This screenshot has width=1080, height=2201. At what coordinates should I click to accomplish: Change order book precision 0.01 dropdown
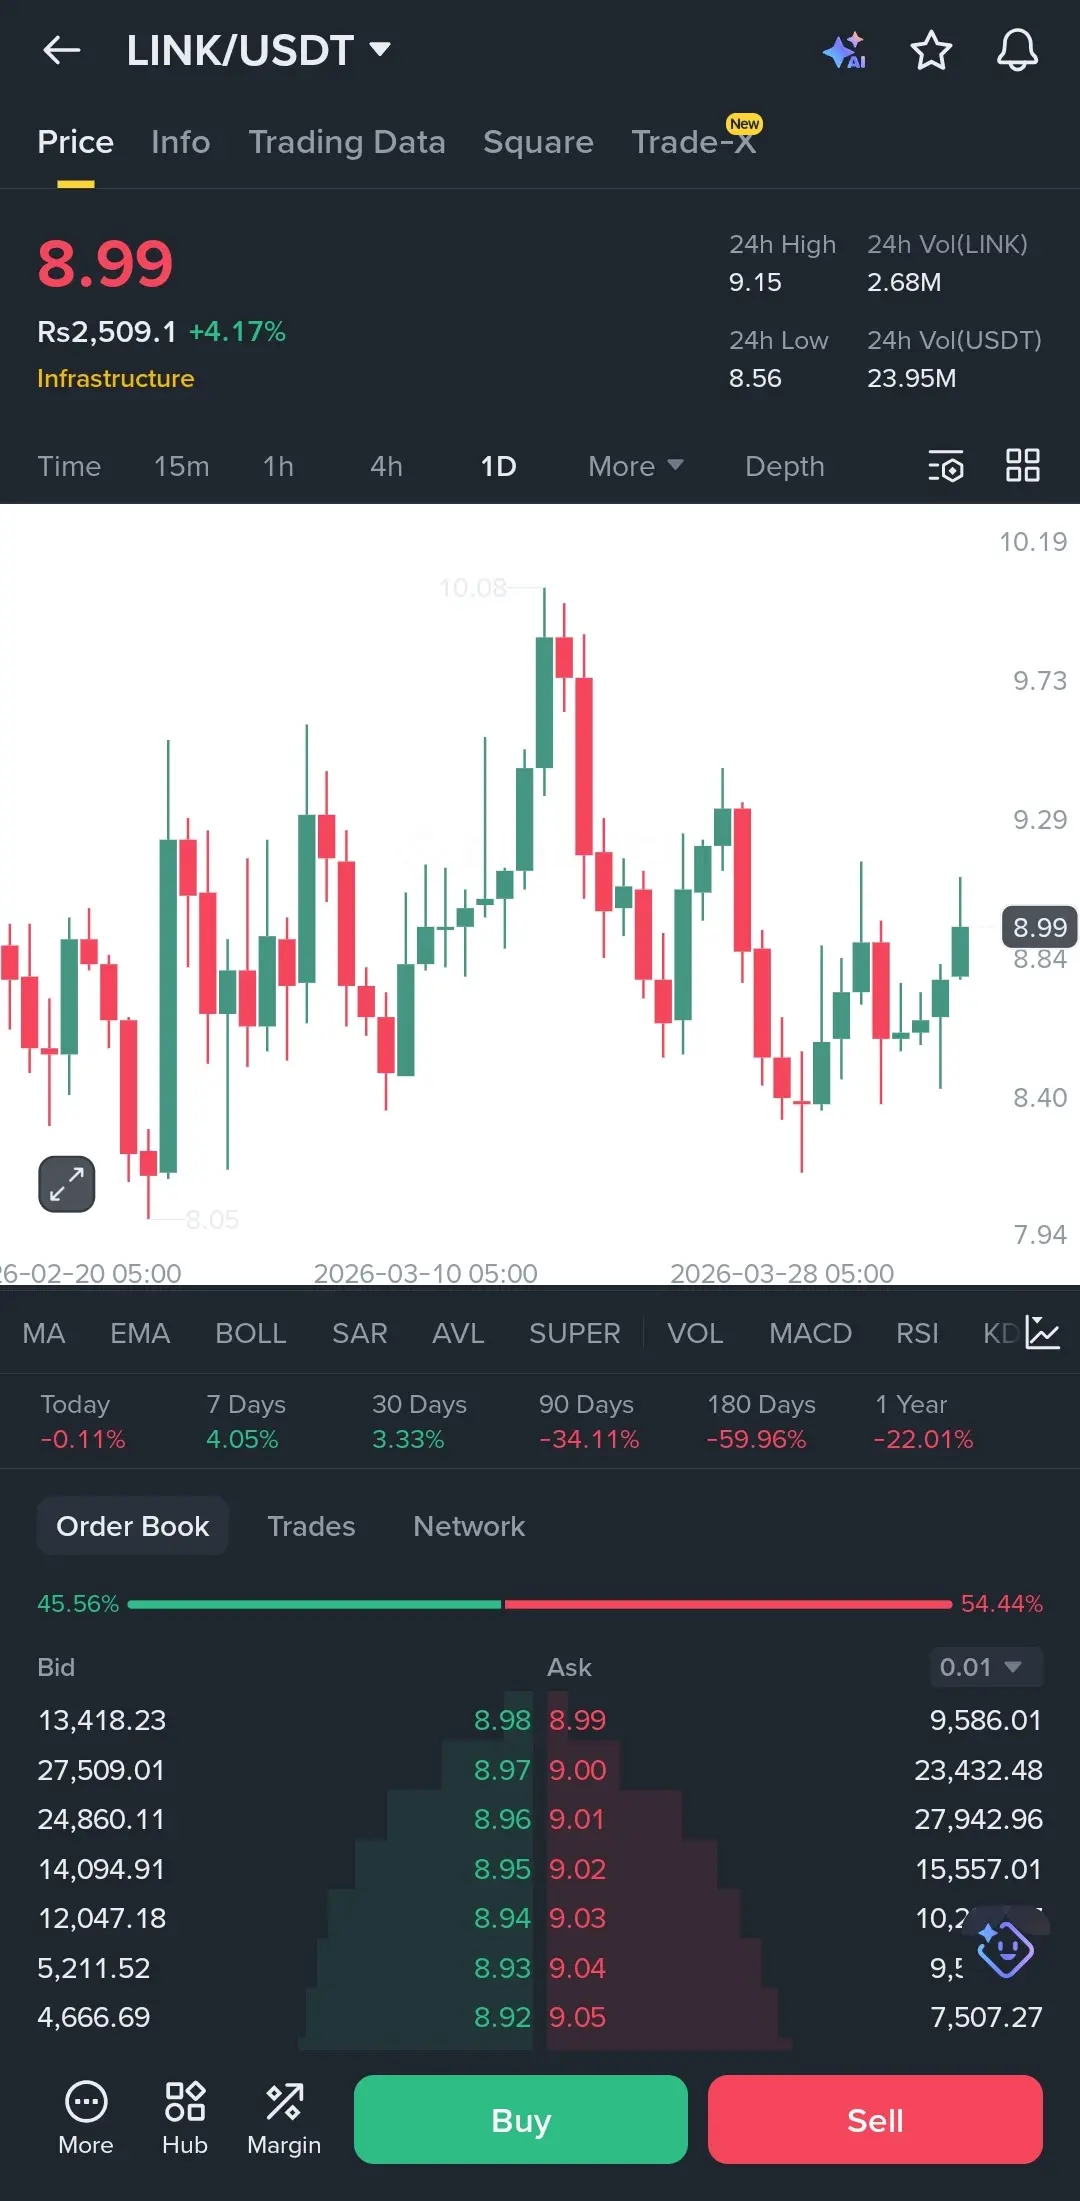click(x=985, y=1667)
